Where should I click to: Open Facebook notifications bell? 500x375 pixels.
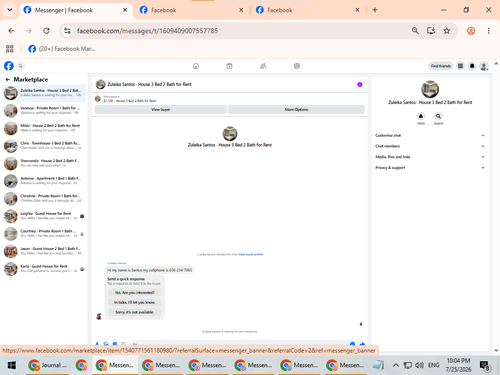tap(472, 66)
